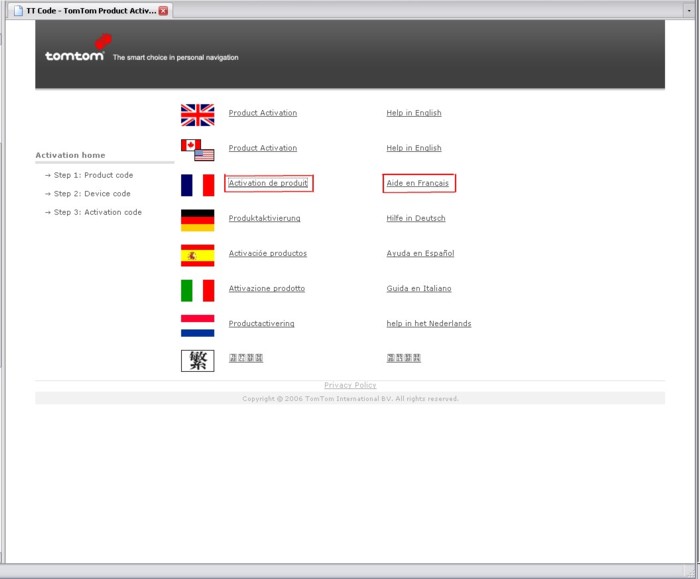Open the Chinese product activation link
The width and height of the screenshot is (700, 579).
tap(246, 358)
